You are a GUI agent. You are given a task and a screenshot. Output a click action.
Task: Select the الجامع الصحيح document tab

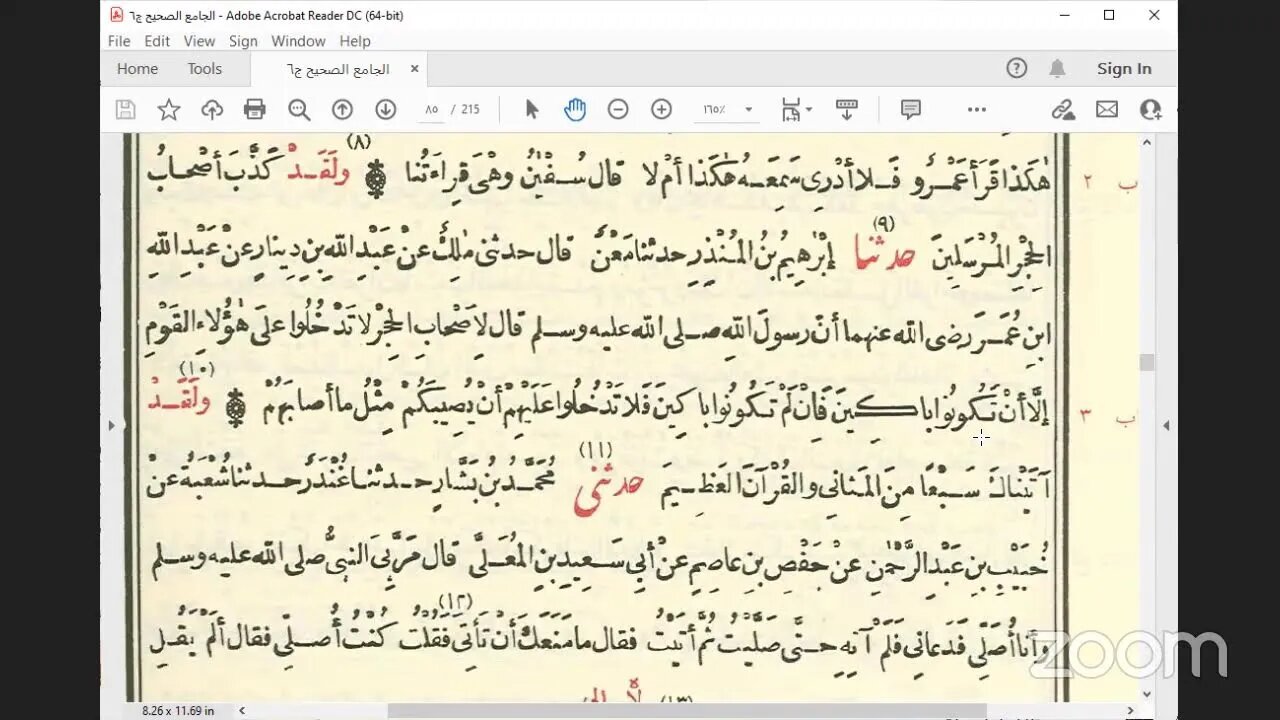click(x=338, y=69)
